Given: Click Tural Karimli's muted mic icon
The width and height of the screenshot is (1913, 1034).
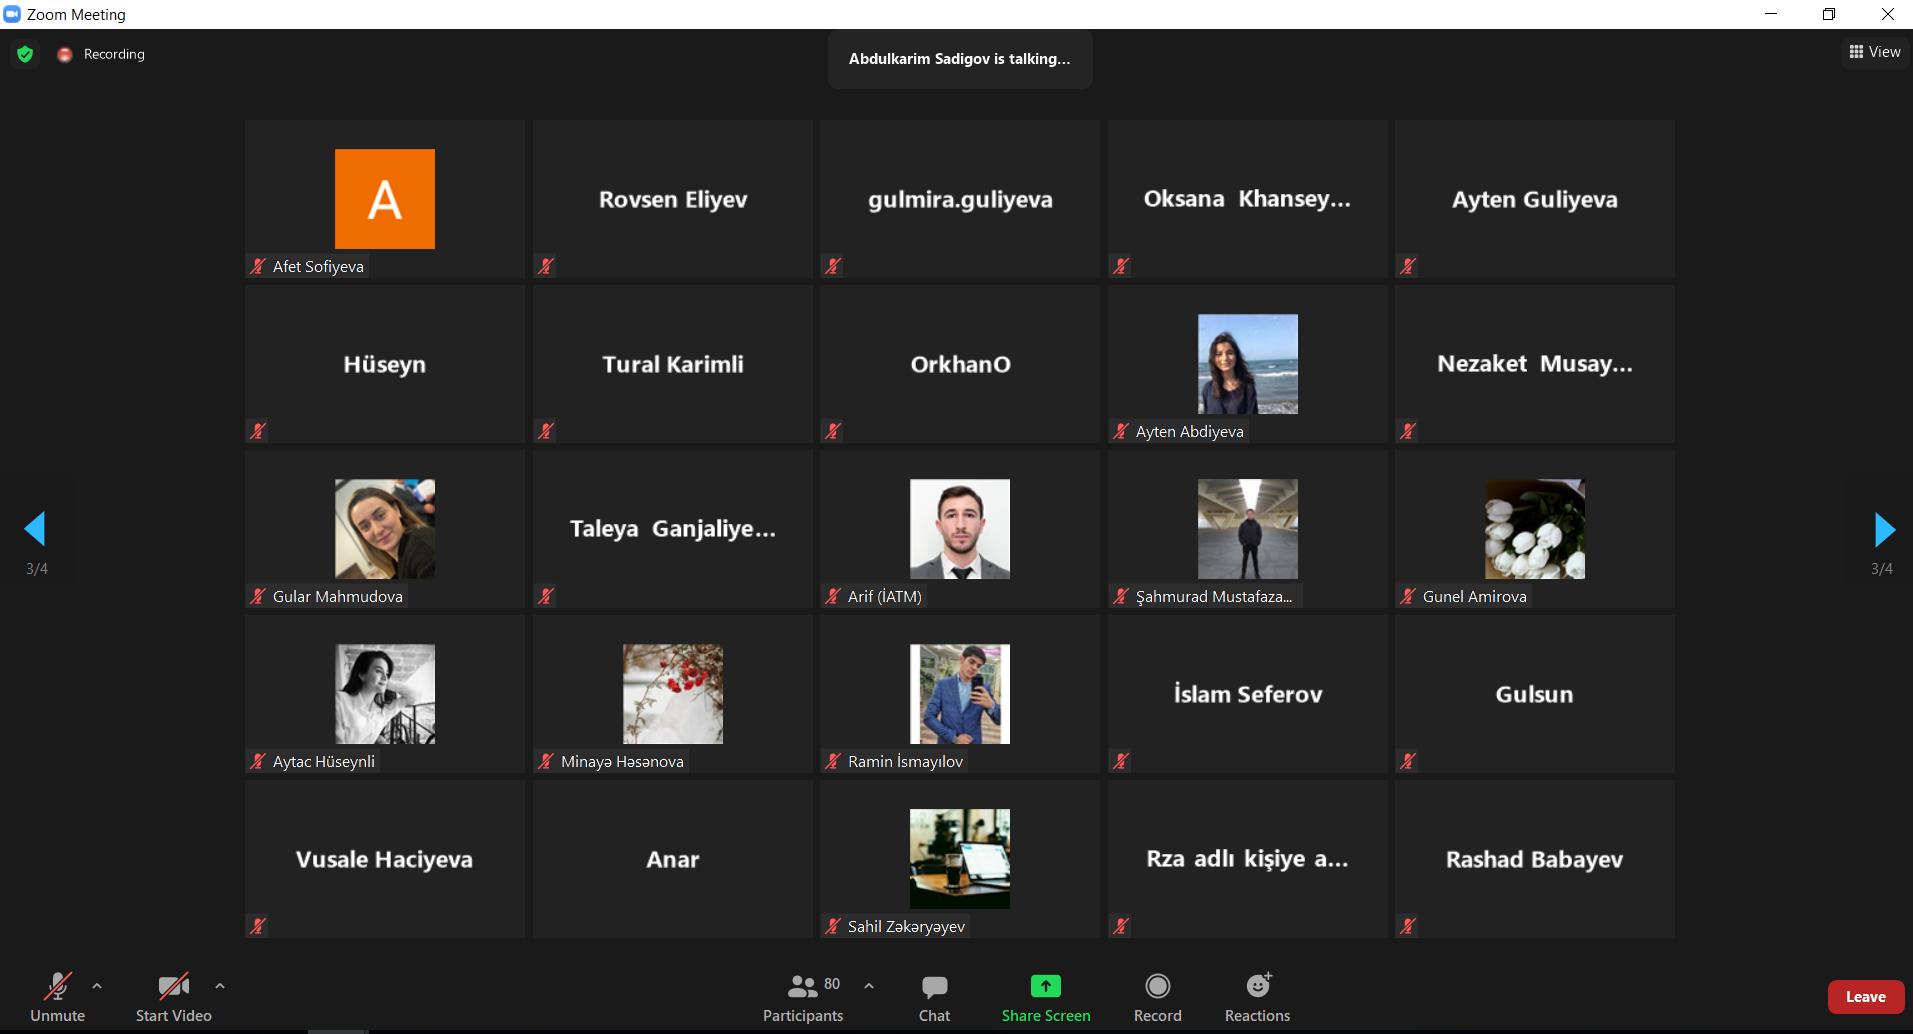Looking at the screenshot, I should coord(546,431).
